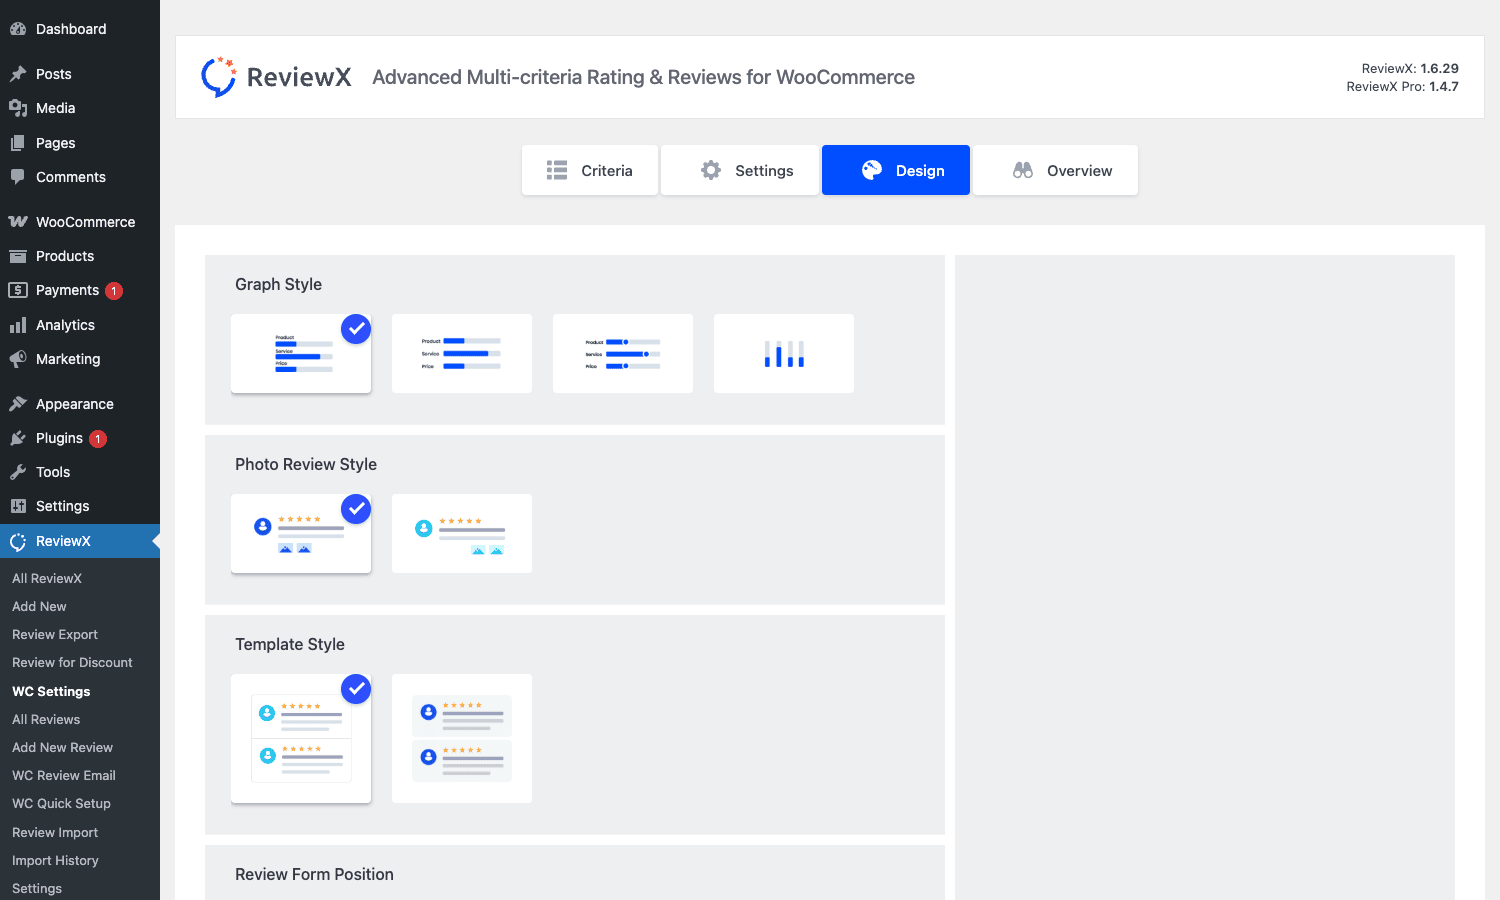Click the Graph Style heading

tap(278, 284)
